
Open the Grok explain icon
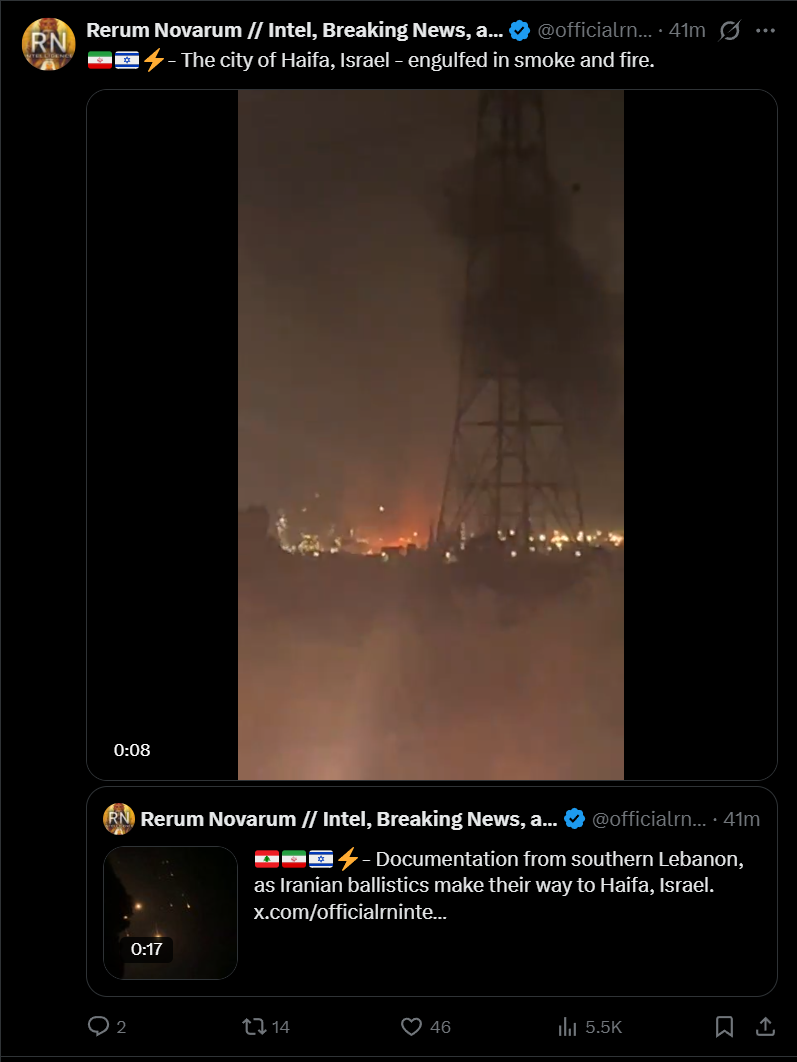click(729, 30)
